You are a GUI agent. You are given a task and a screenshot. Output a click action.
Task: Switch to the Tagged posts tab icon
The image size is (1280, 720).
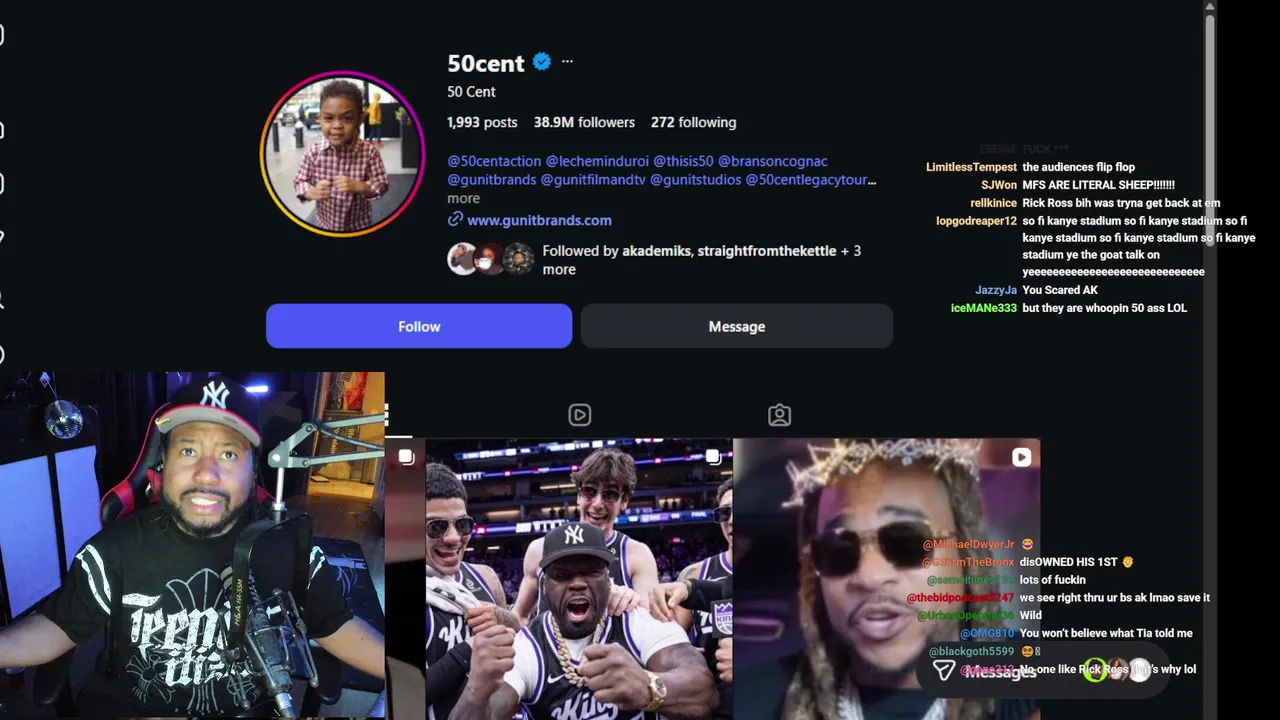779,415
